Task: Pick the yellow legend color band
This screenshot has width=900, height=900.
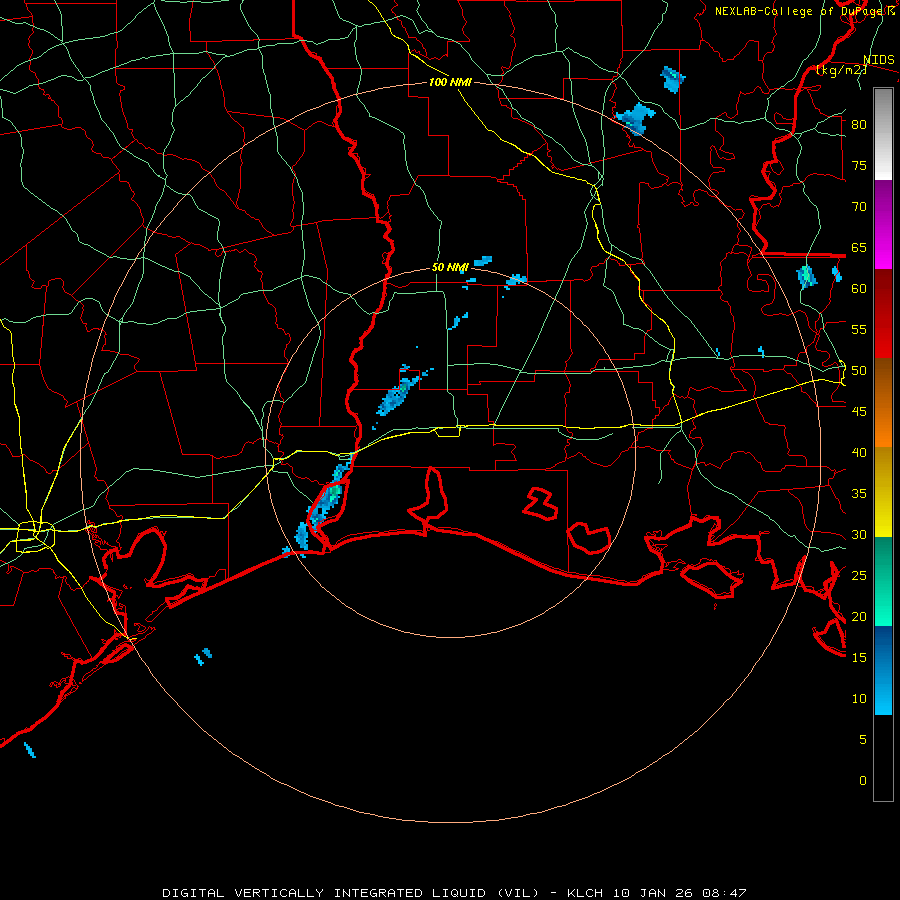Action: 883,492
